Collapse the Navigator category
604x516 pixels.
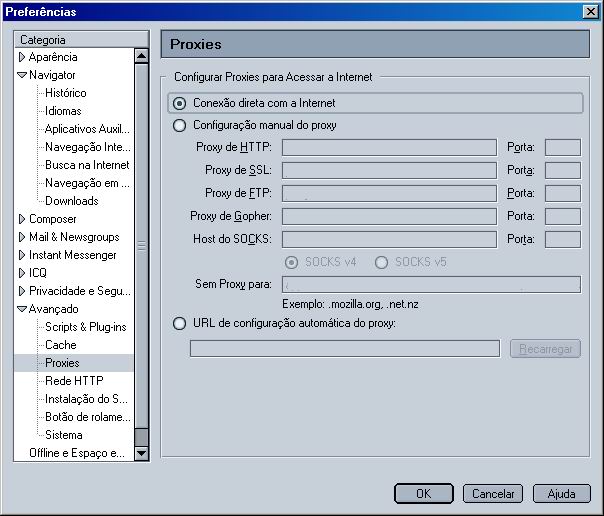click(x=22, y=75)
